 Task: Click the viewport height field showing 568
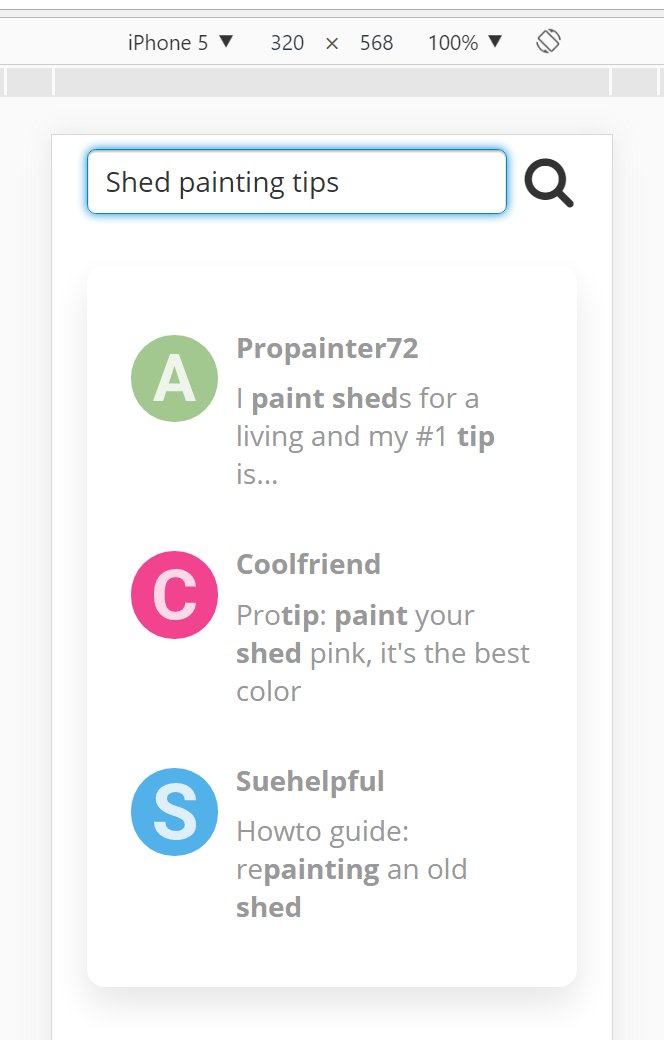[x=376, y=43]
